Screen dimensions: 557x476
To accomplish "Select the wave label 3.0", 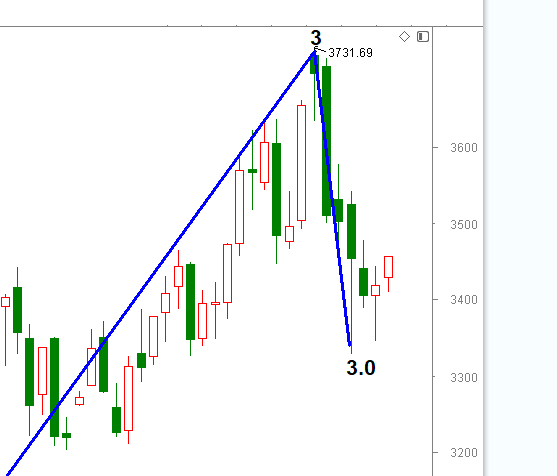I will 361,368.
